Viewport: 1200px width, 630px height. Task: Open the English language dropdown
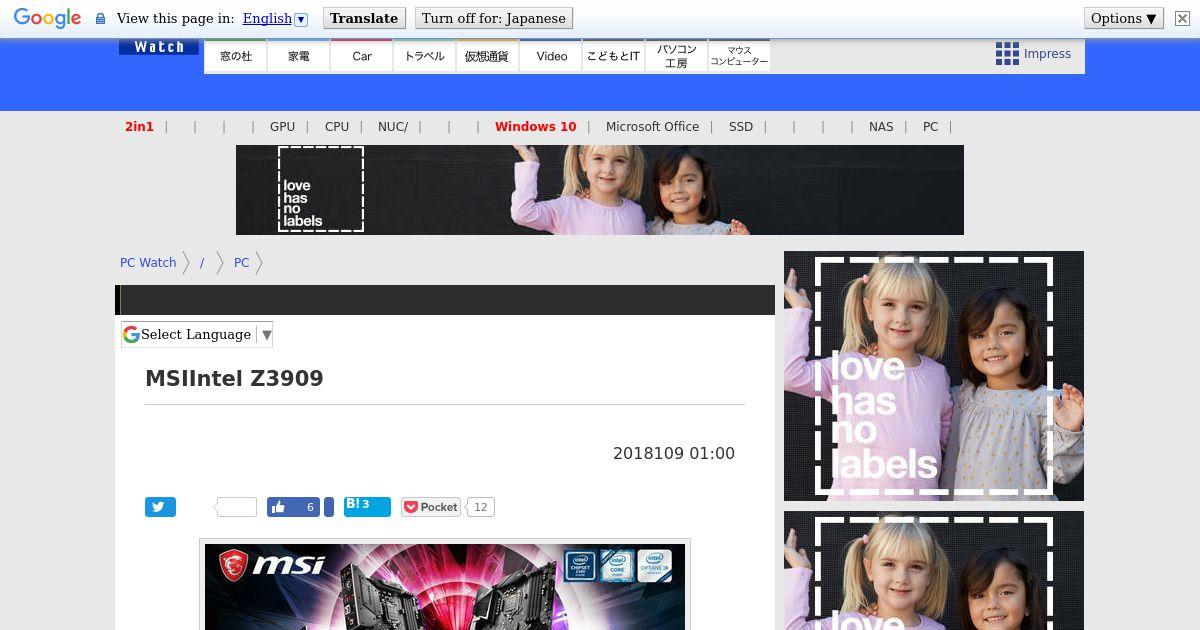coord(275,18)
